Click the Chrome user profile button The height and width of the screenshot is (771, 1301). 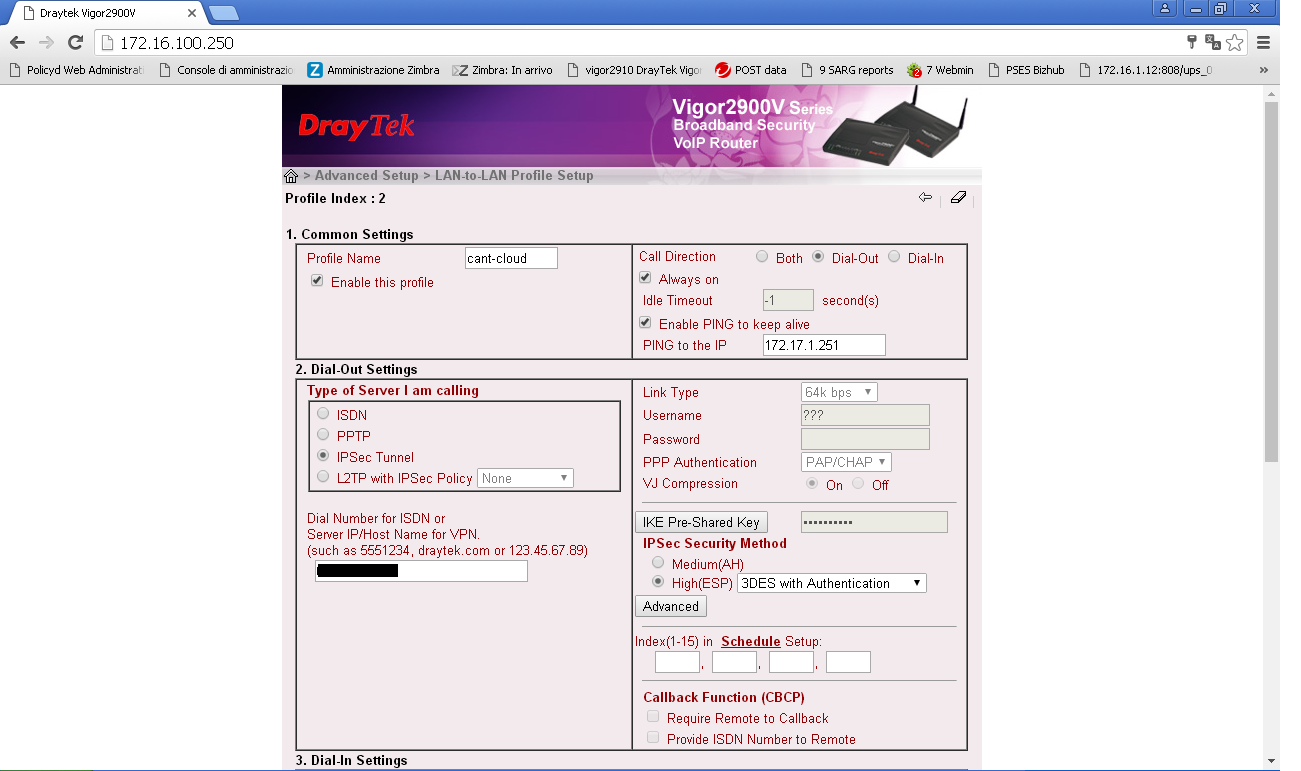point(1165,9)
